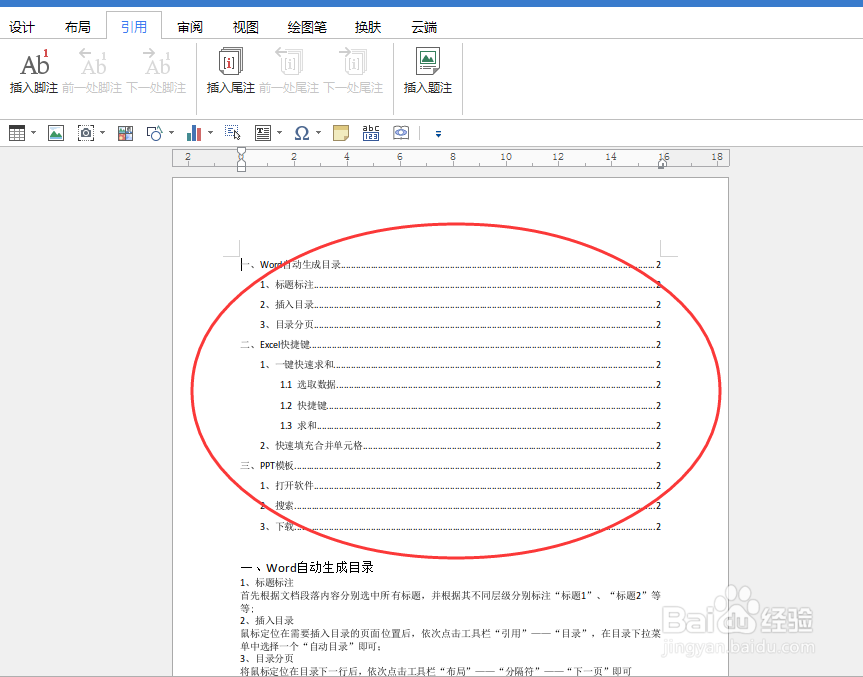Open the shapes tool icon
Image resolution: width=863 pixels, height=677 pixels.
[x=155, y=132]
